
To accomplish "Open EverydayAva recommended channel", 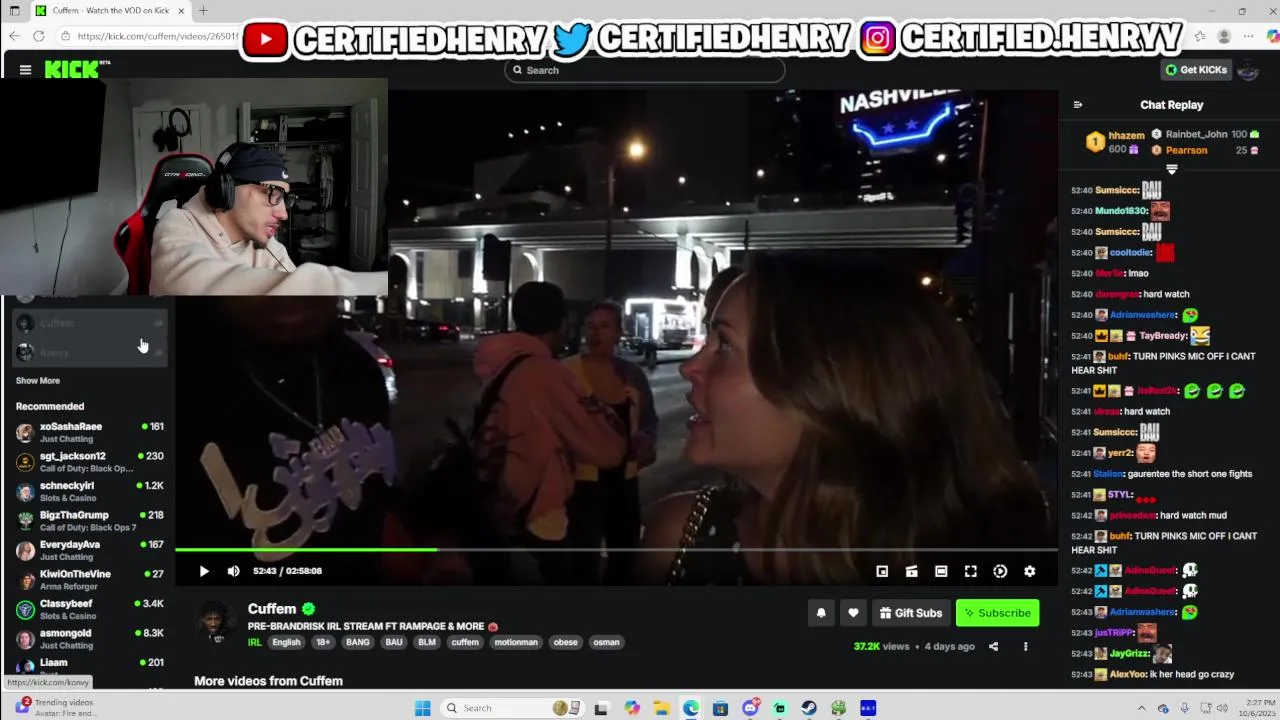I will 89,550.
